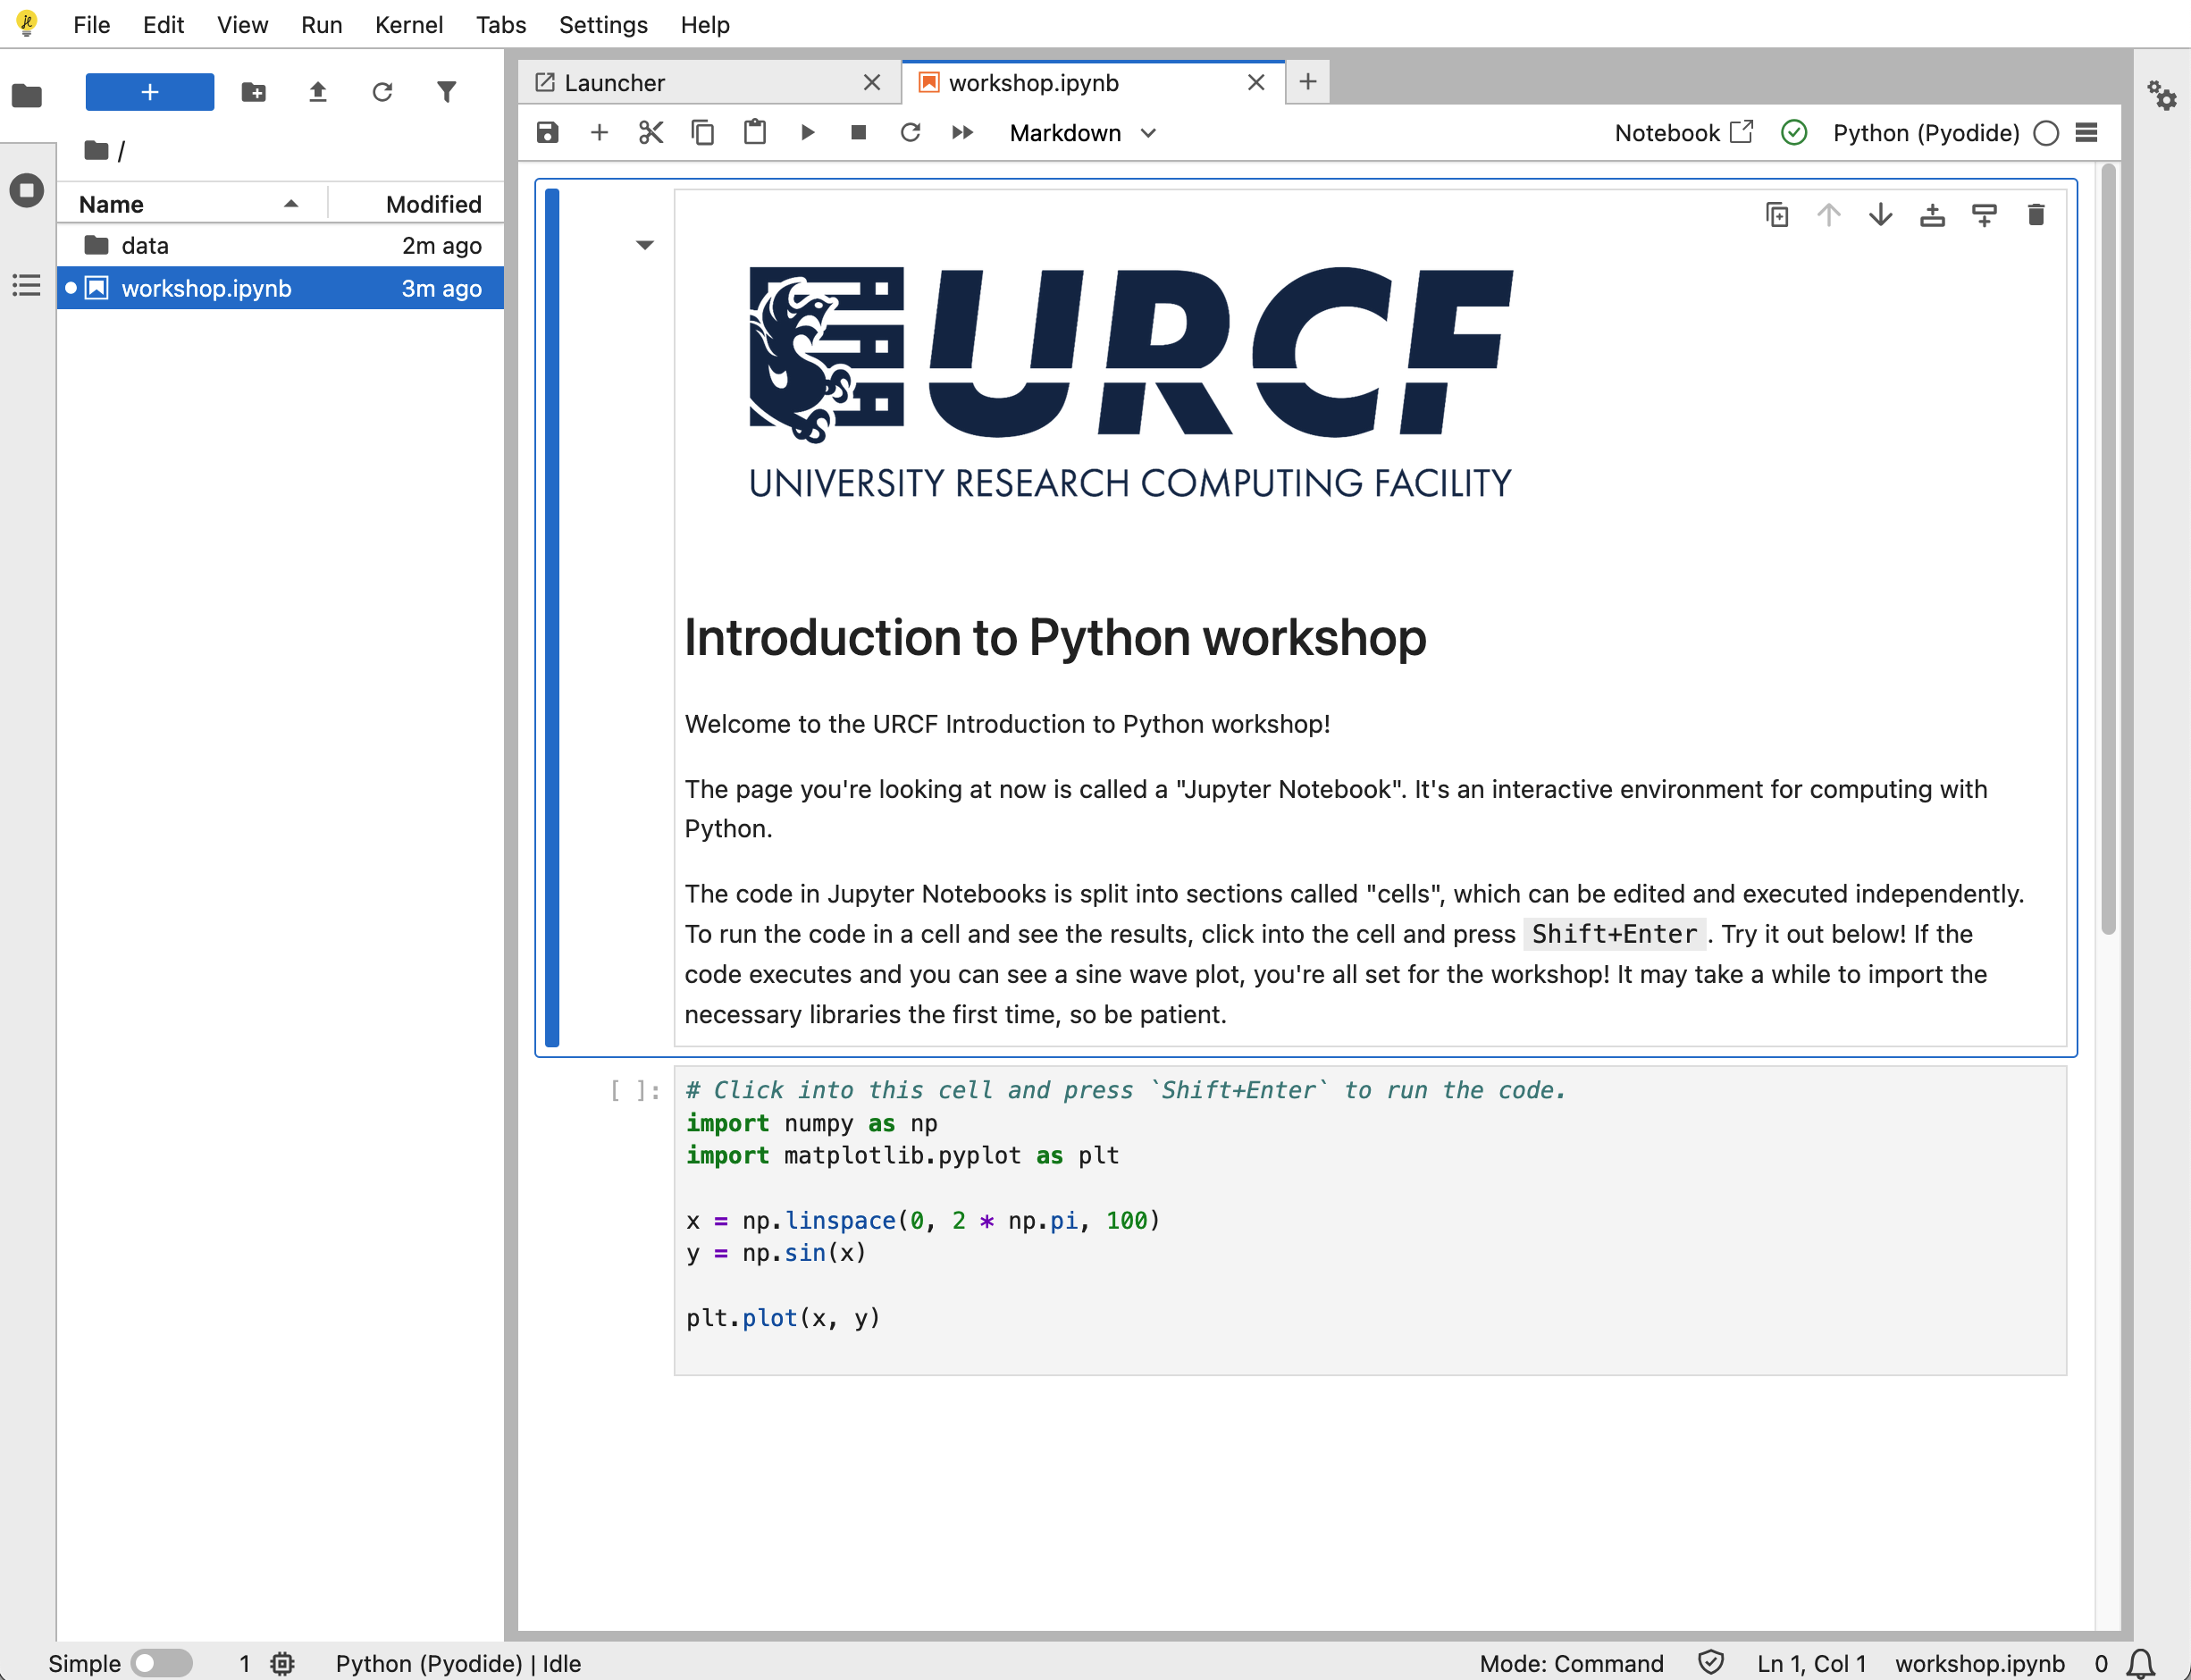Image resolution: width=2191 pixels, height=1680 pixels.
Task: Run the selected cell
Action: [x=808, y=132]
